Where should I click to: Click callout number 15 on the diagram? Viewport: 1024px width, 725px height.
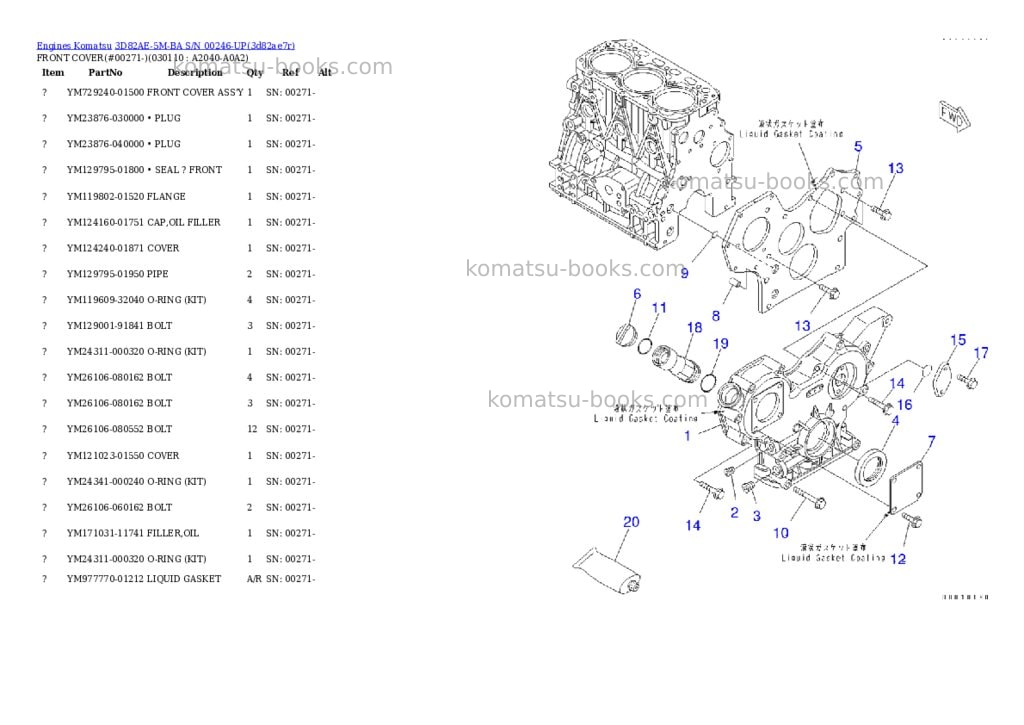(x=958, y=340)
